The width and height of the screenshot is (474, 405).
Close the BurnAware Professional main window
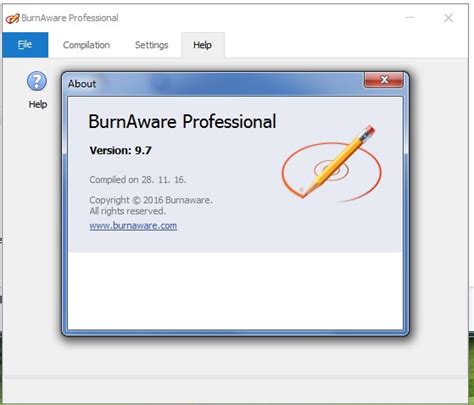(x=448, y=18)
